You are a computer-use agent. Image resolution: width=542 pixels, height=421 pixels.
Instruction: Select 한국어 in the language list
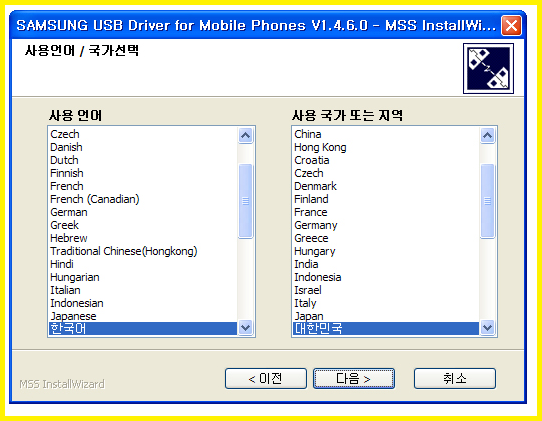coord(143,328)
